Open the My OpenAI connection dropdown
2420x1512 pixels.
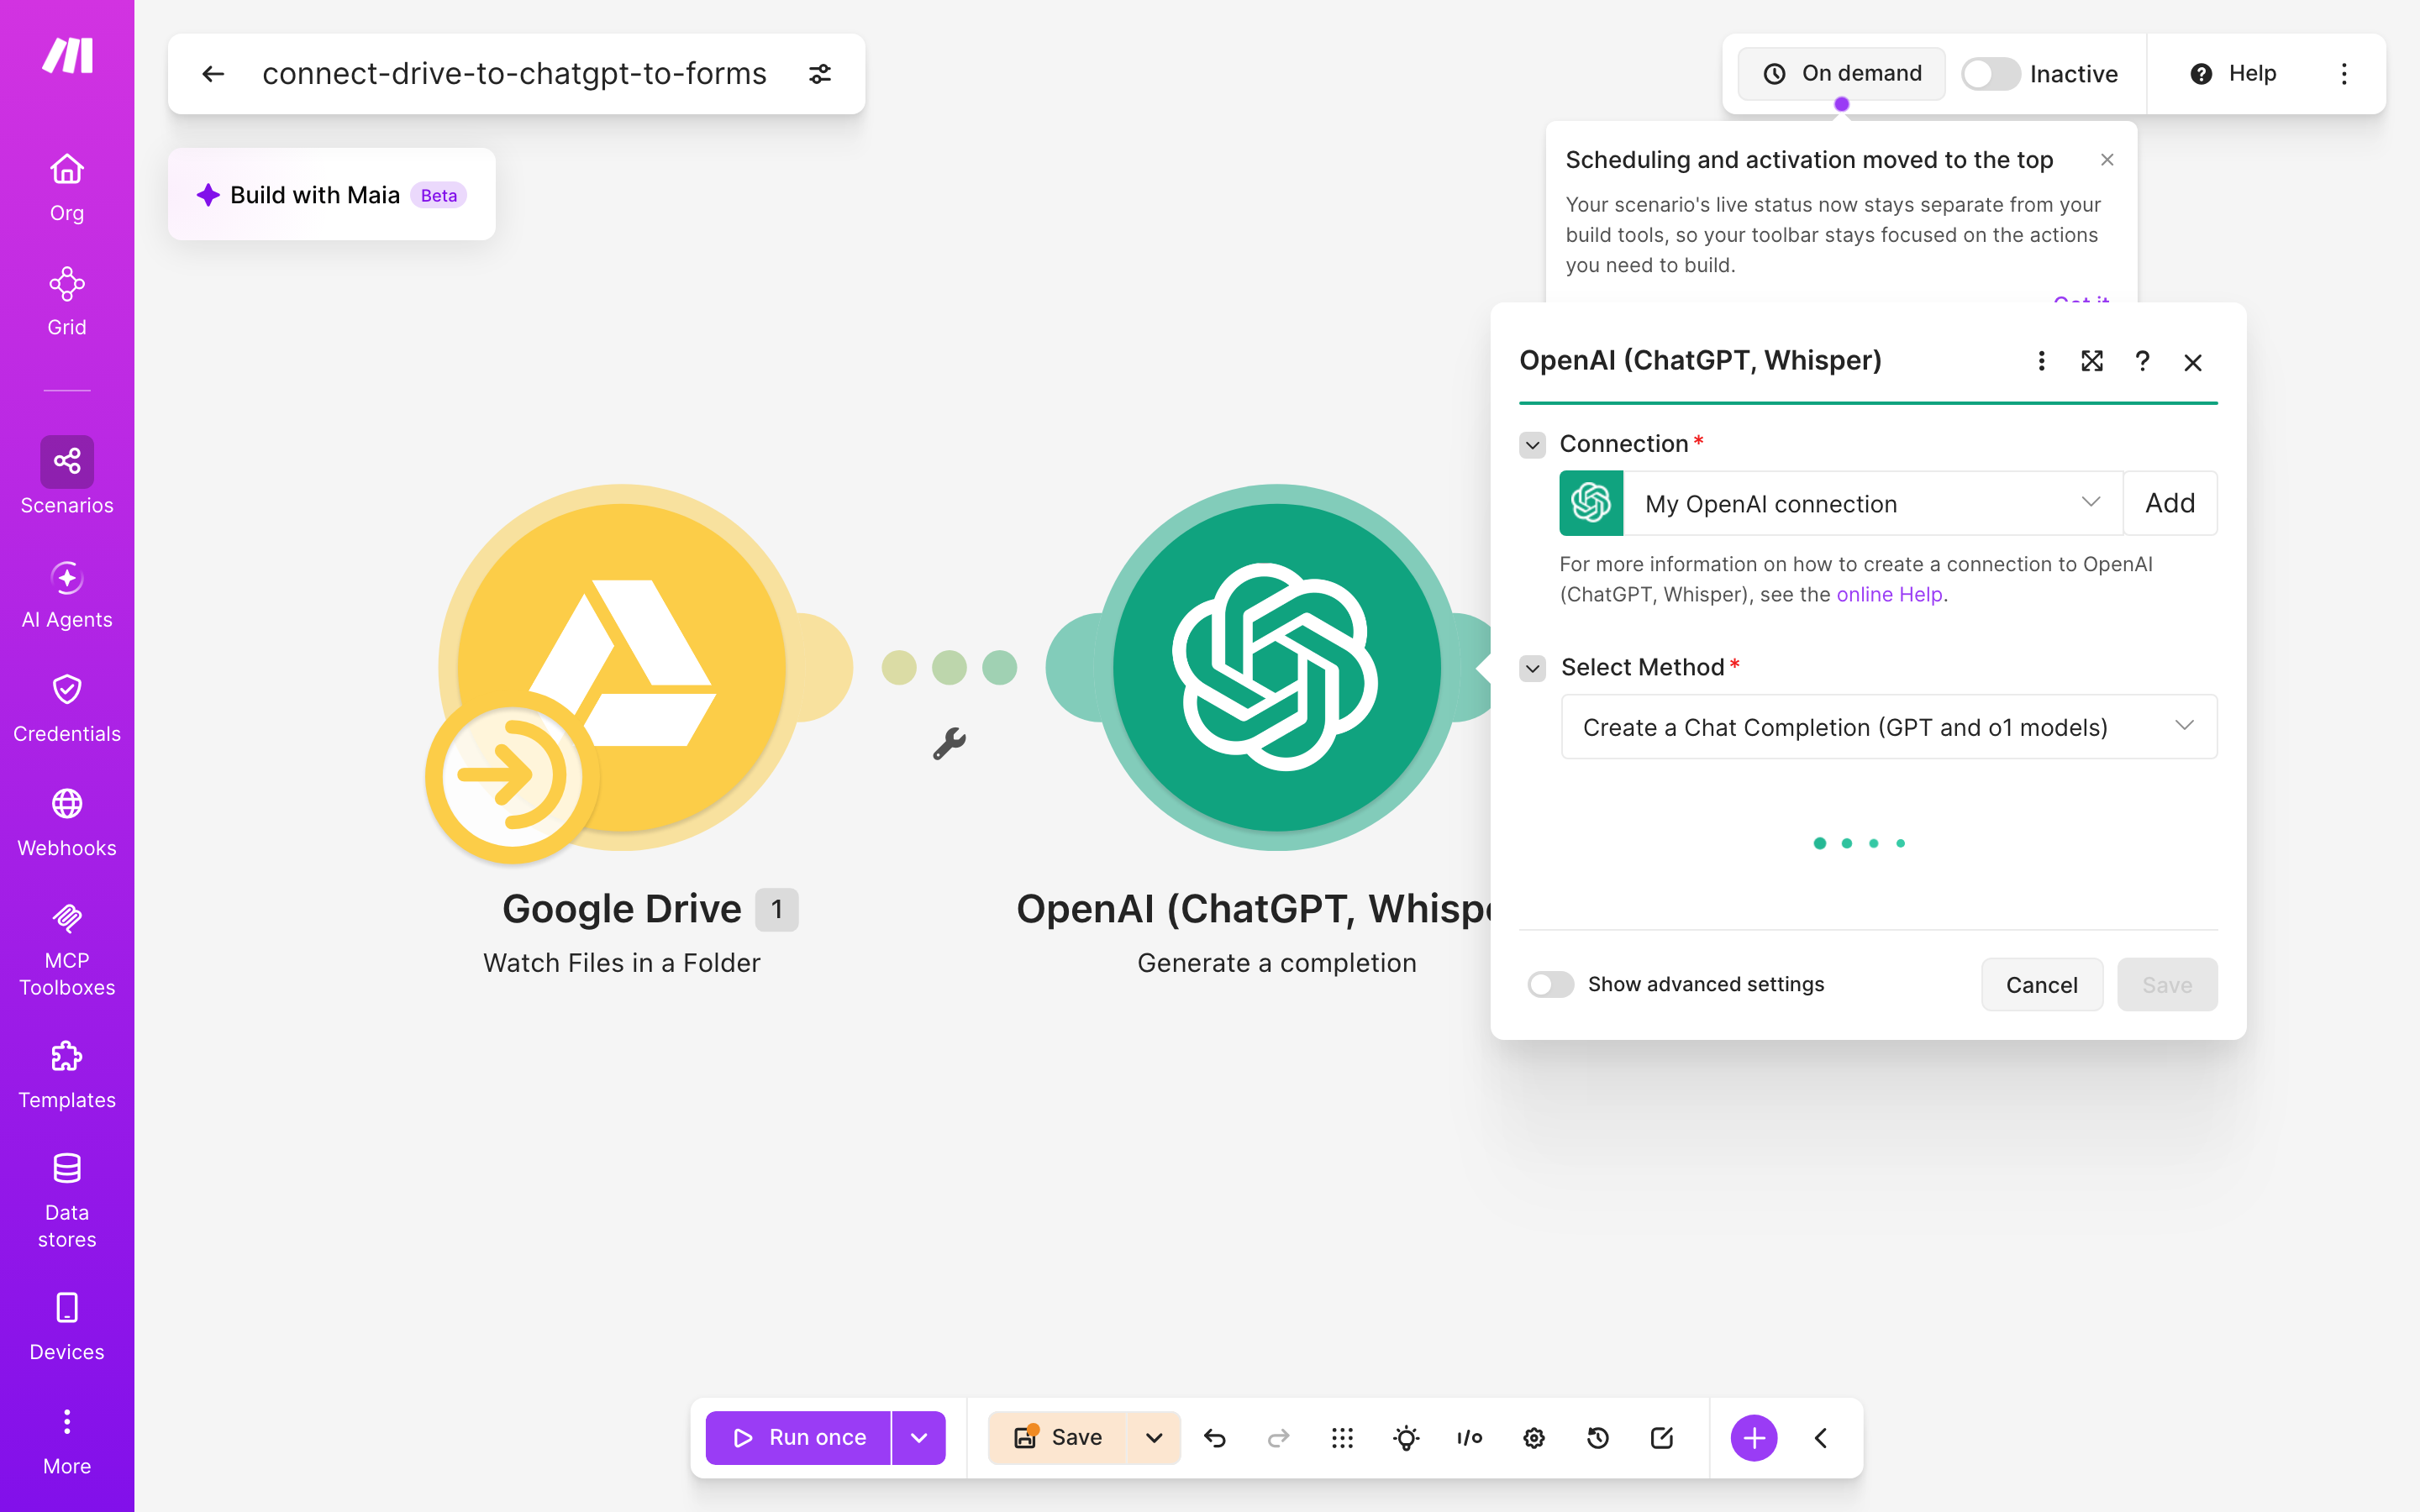(1872, 503)
